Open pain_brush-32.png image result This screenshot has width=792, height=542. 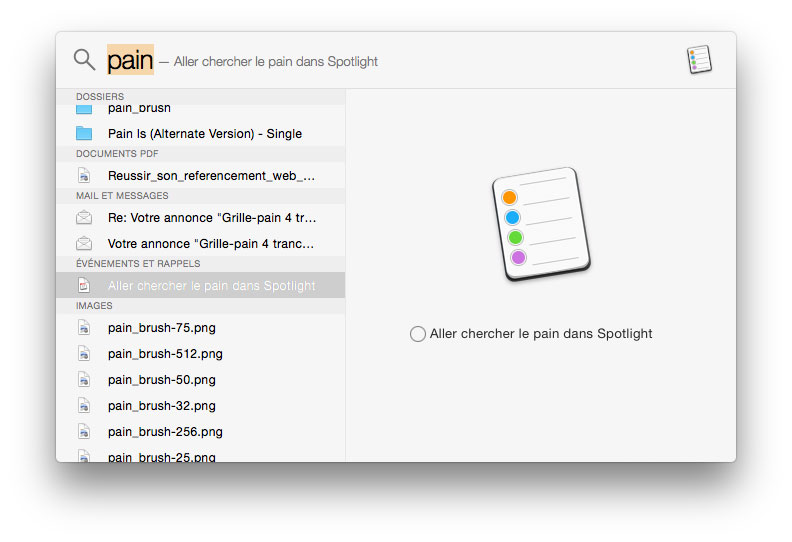point(201,406)
